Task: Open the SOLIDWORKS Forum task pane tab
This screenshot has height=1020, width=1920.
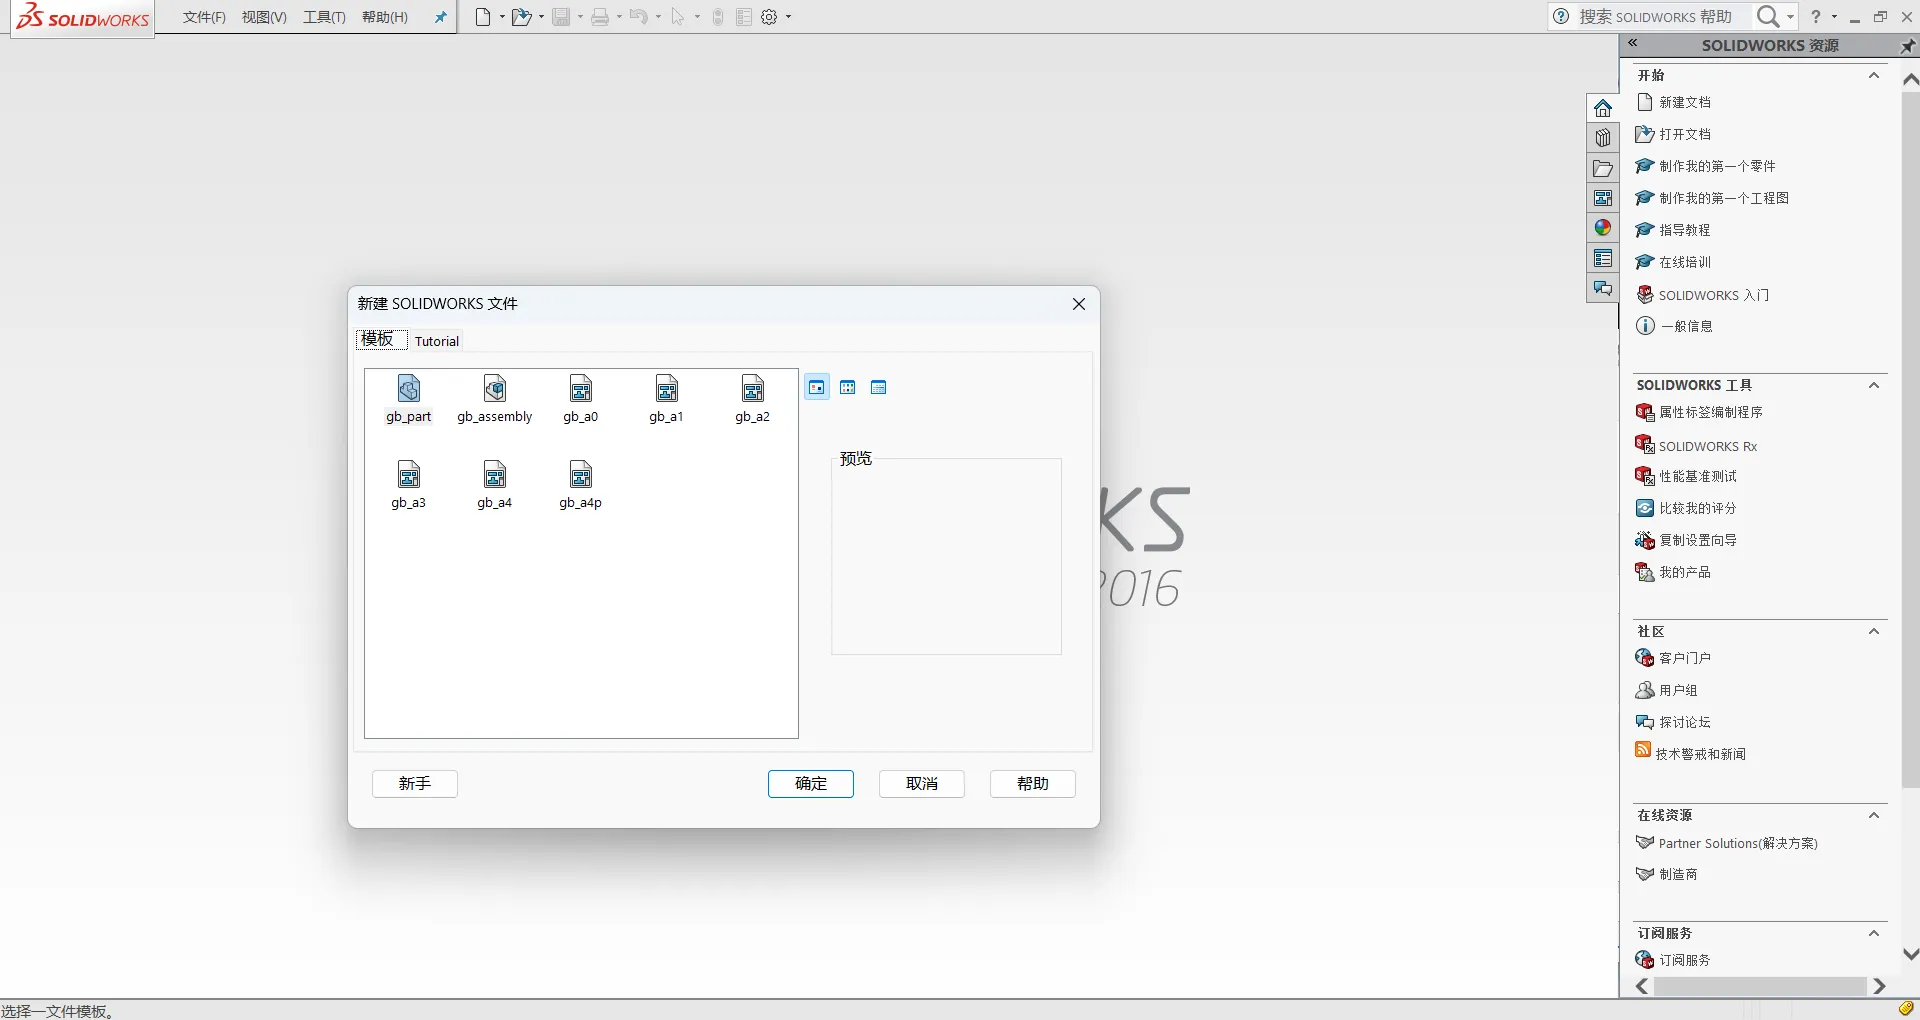Action: click(1603, 288)
